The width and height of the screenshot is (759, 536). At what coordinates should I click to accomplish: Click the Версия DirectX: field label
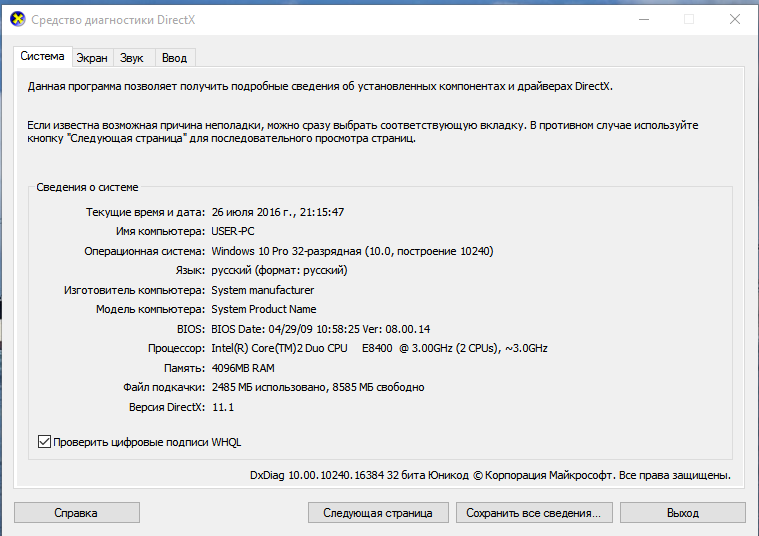tap(167, 407)
